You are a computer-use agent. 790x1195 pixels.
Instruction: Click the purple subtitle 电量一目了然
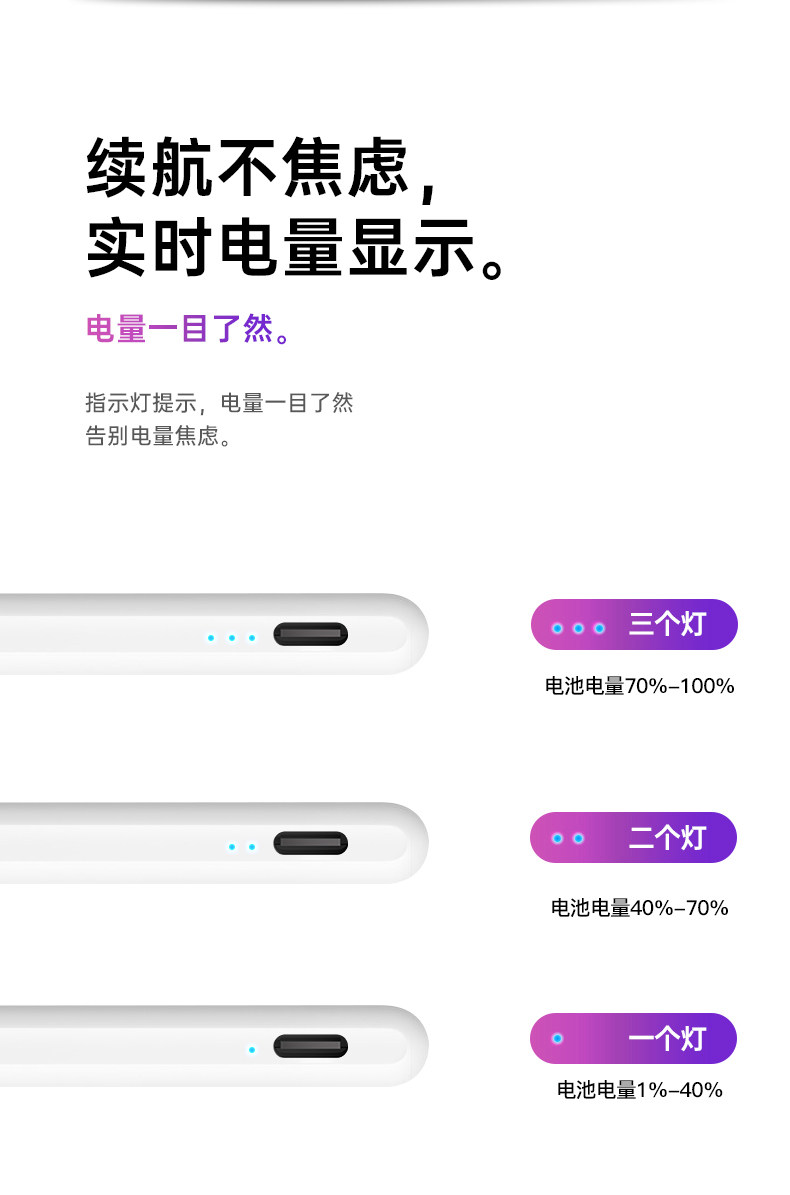189,329
